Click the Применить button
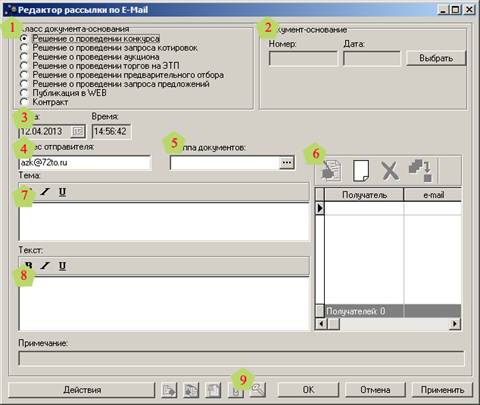This screenshot has width=480, height=405. pos(442,390)
